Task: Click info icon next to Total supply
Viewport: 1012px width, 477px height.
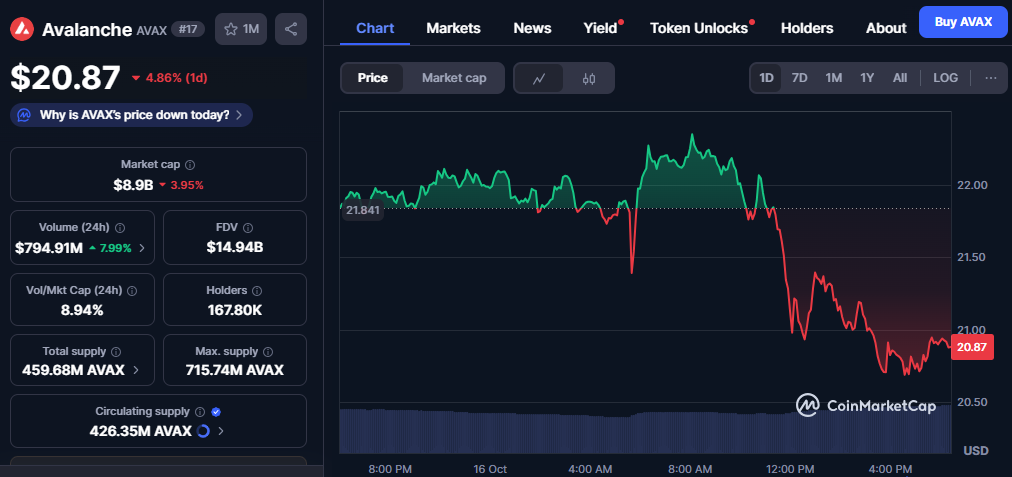Action: click(116, 352)
